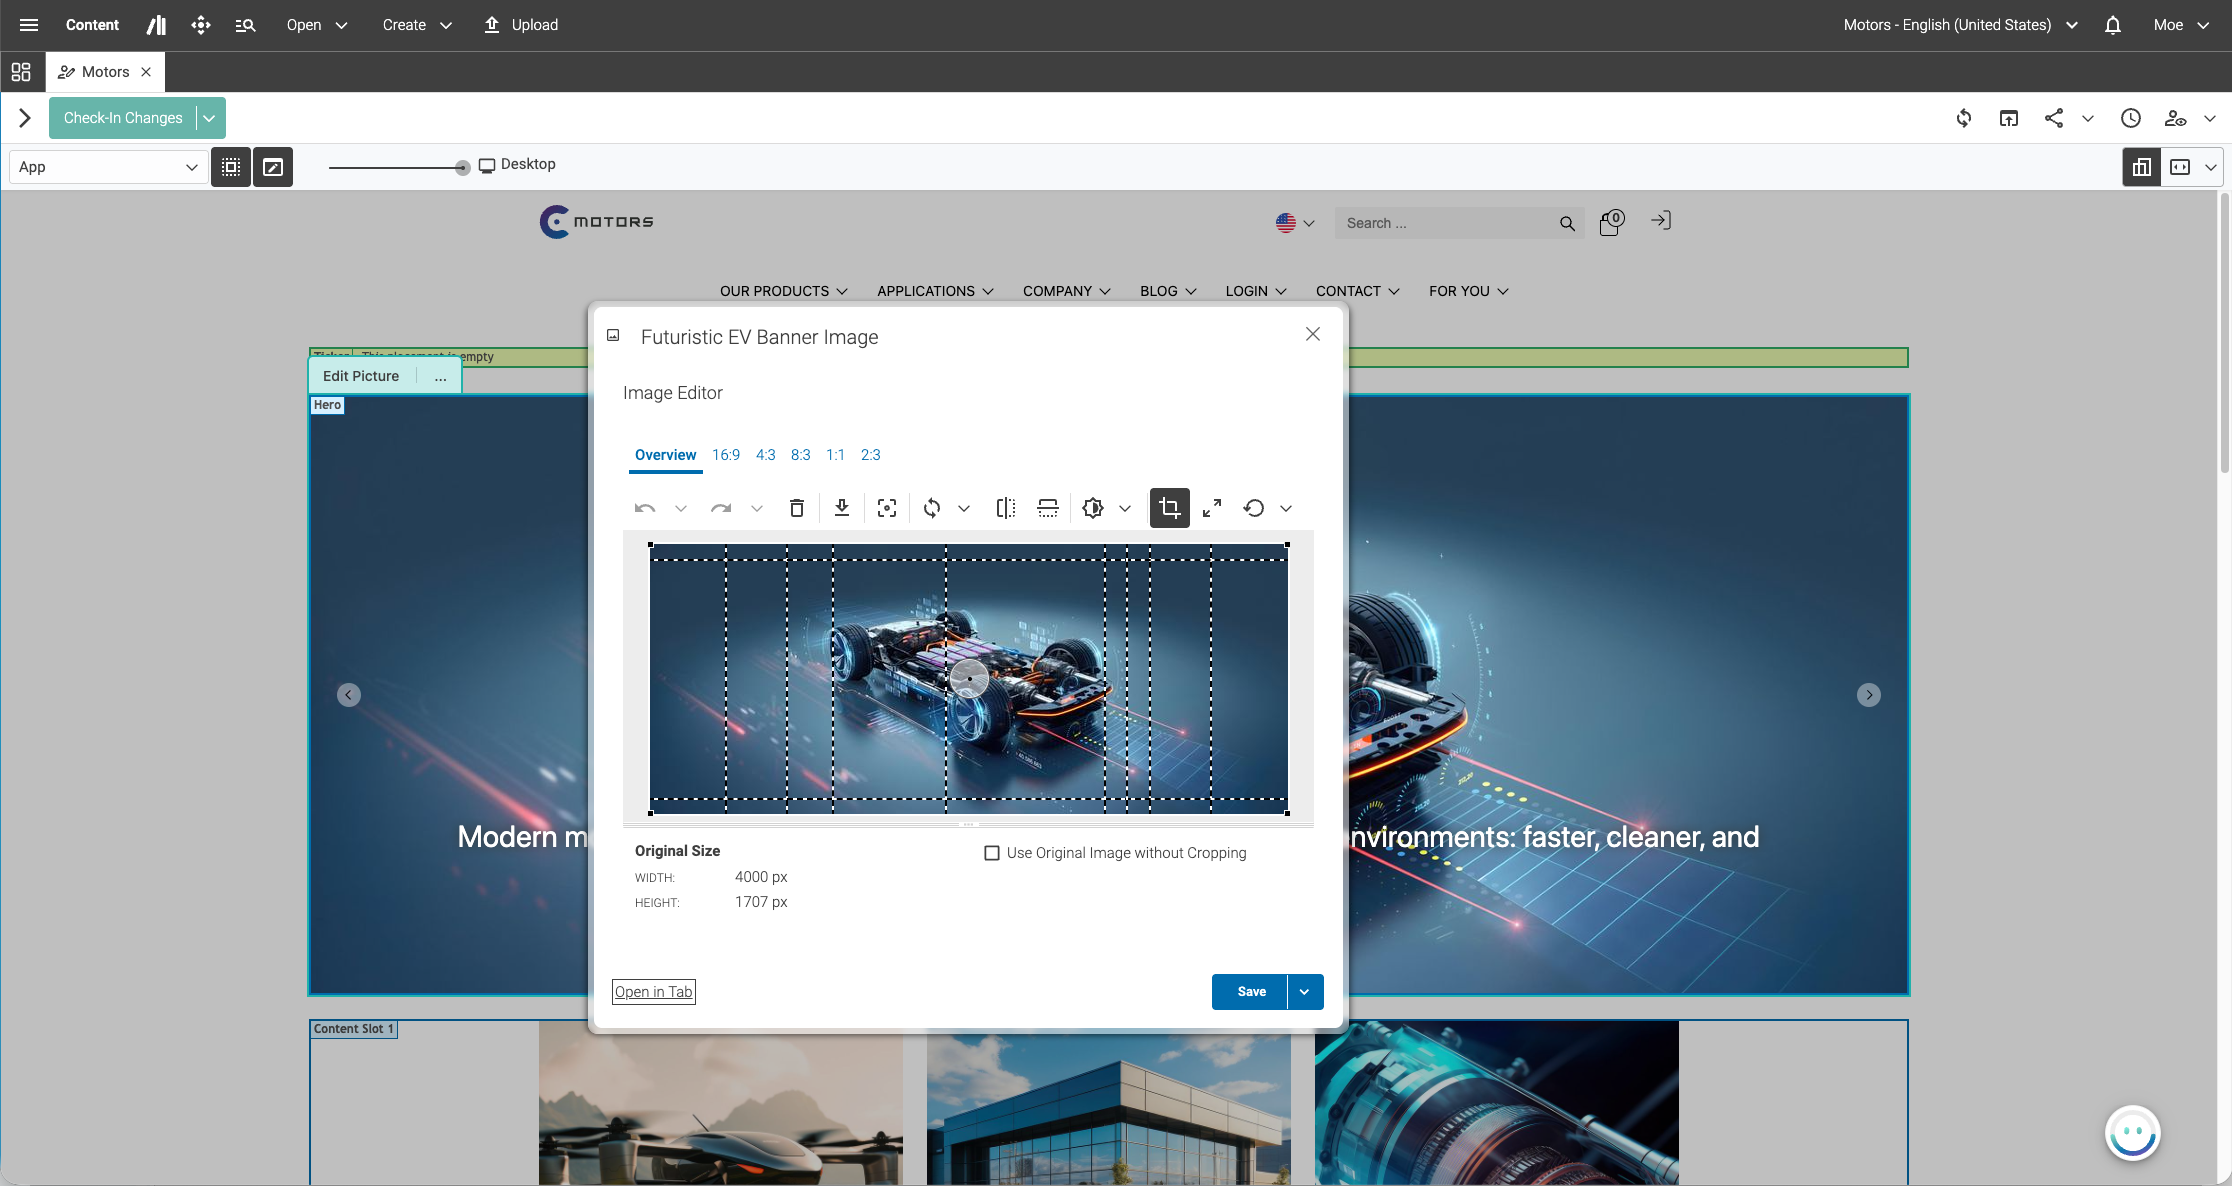Open the App view dropdown
The image size is (2232, 1186).
coord(108,167)
